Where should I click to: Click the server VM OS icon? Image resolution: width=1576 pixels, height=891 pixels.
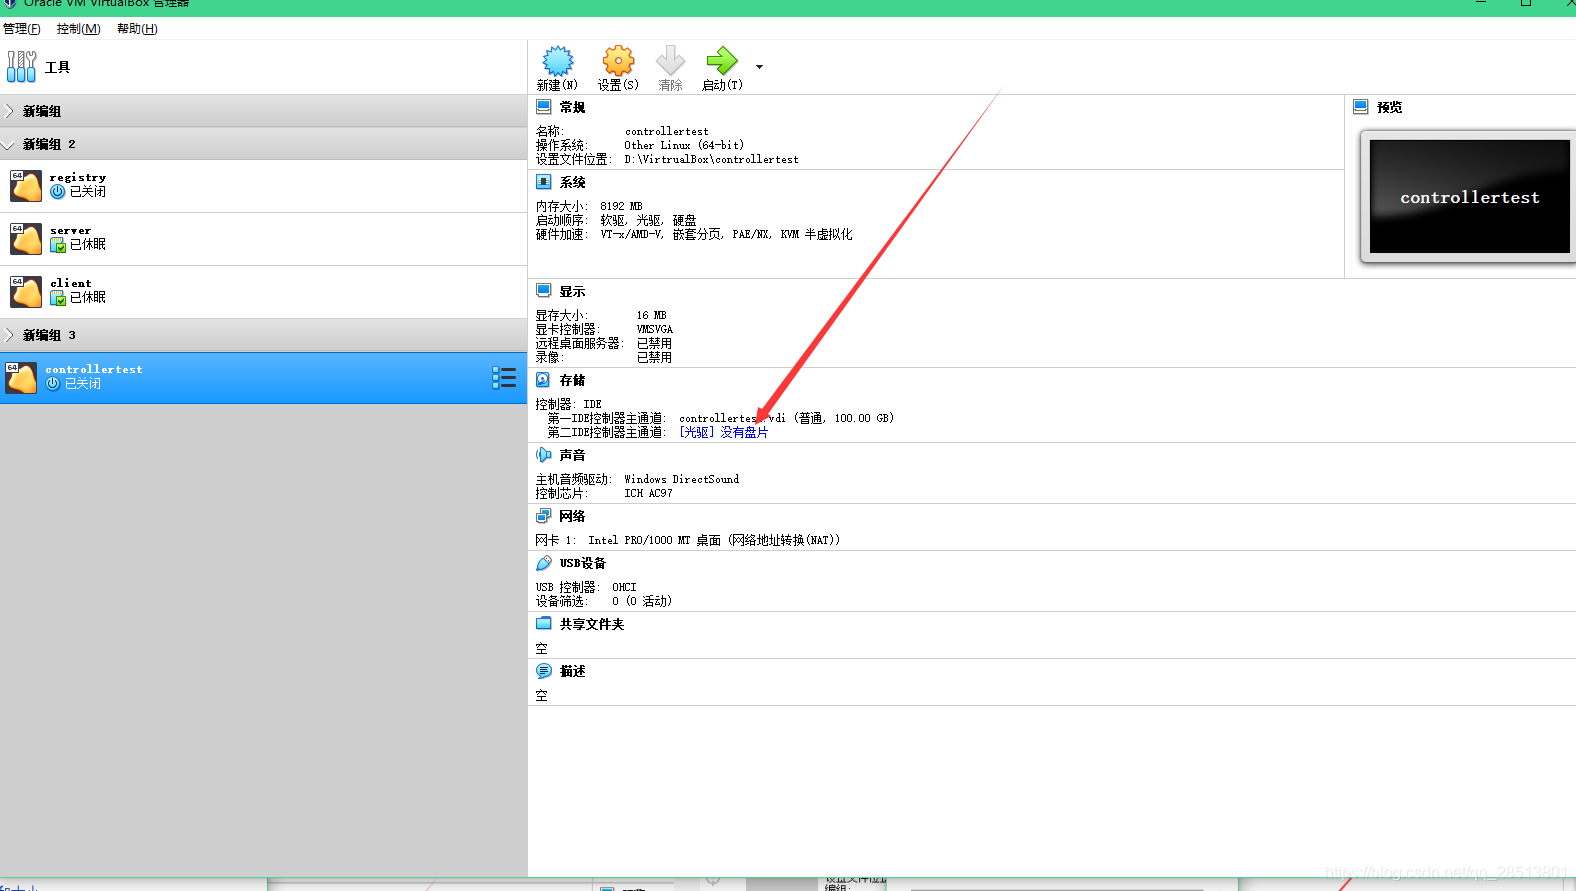pyautogui.click(x=26, y=239)
